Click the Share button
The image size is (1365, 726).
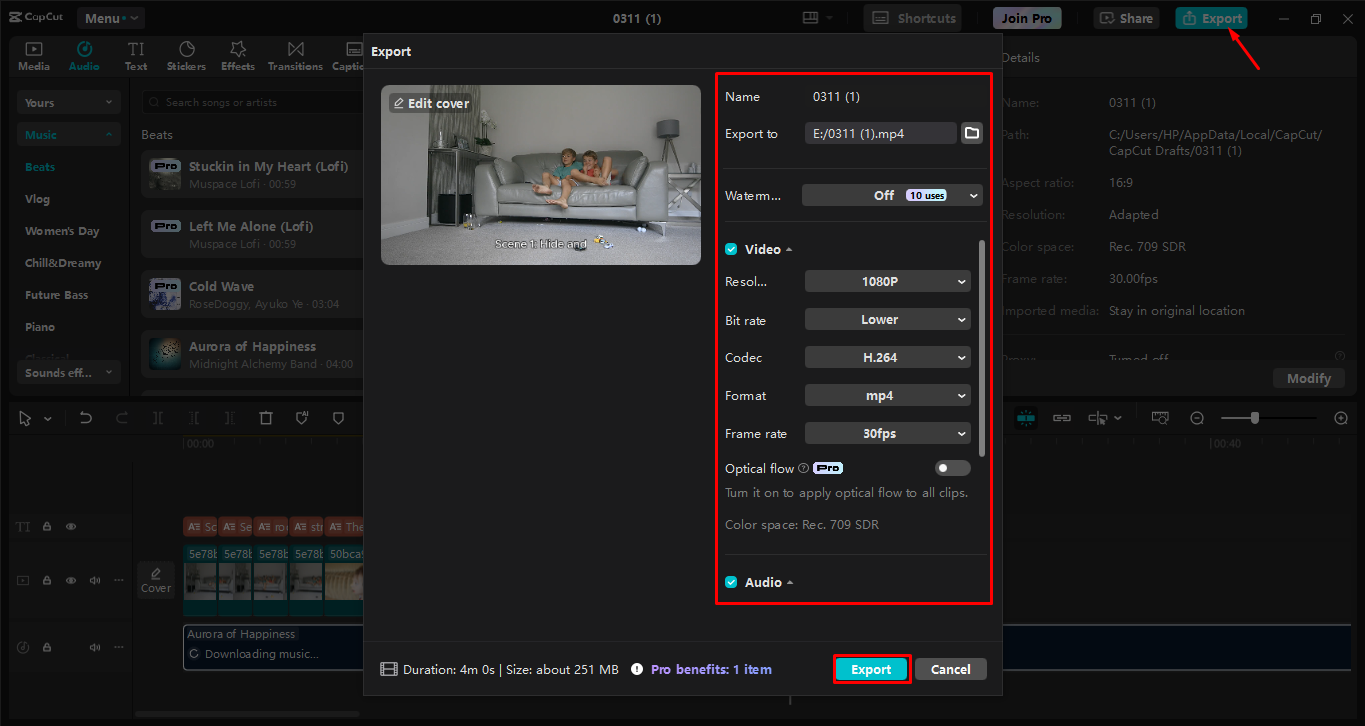tap(1126, 18)
